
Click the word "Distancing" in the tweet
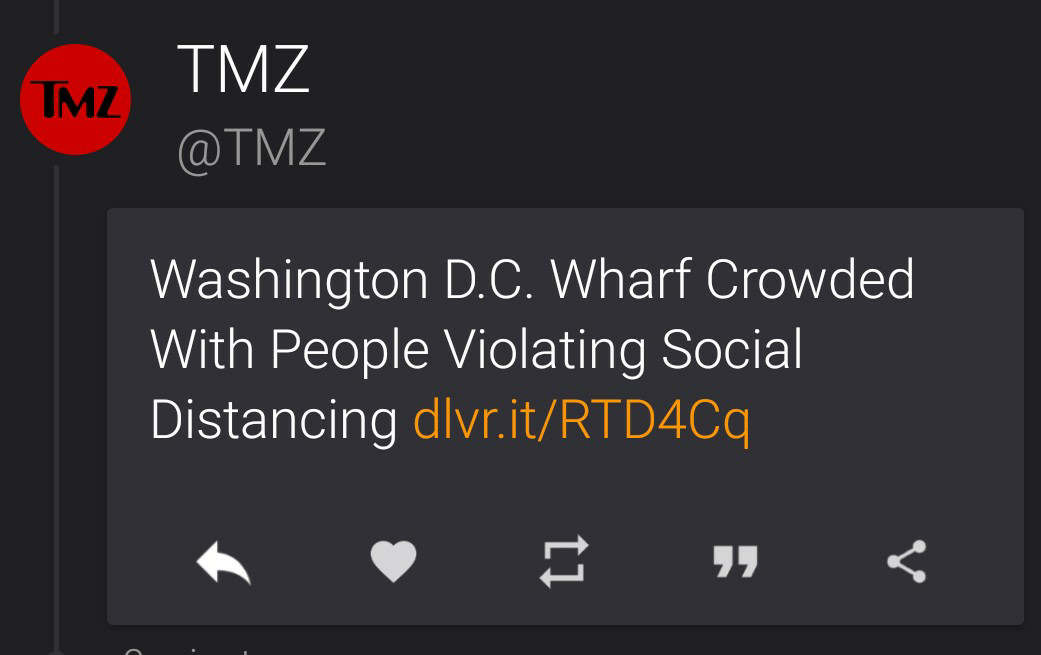274,421
